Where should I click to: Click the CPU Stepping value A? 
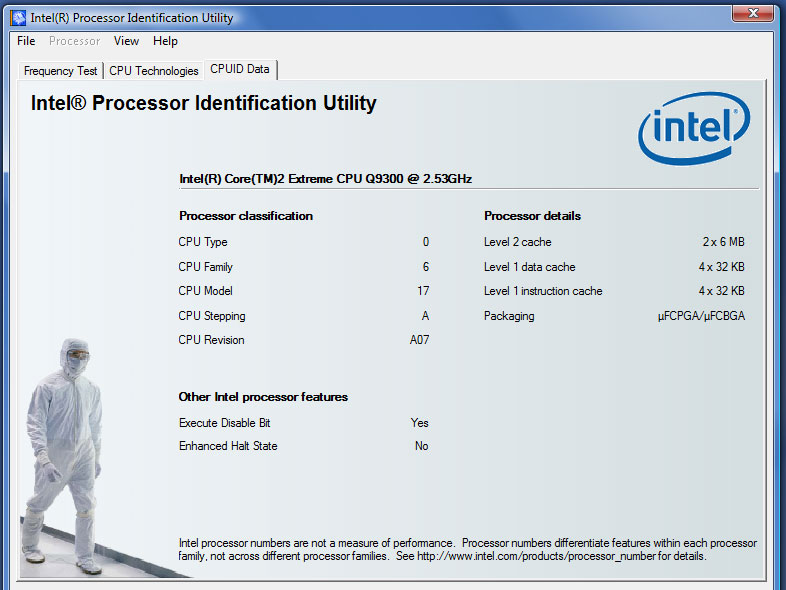point(425,316)
